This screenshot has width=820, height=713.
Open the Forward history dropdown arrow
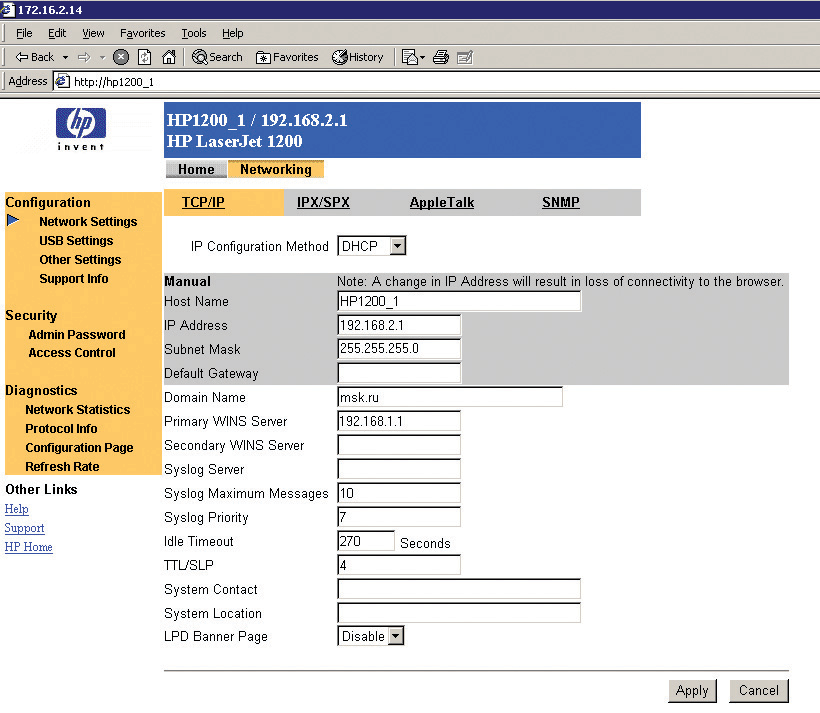[102, 57]
